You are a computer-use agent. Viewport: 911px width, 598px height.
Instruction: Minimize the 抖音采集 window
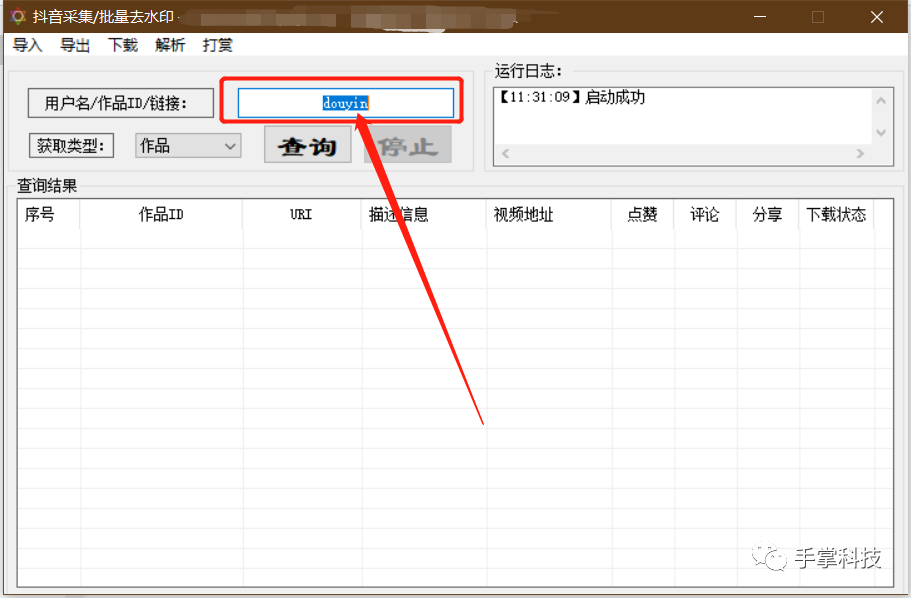(x=760, y=17)
